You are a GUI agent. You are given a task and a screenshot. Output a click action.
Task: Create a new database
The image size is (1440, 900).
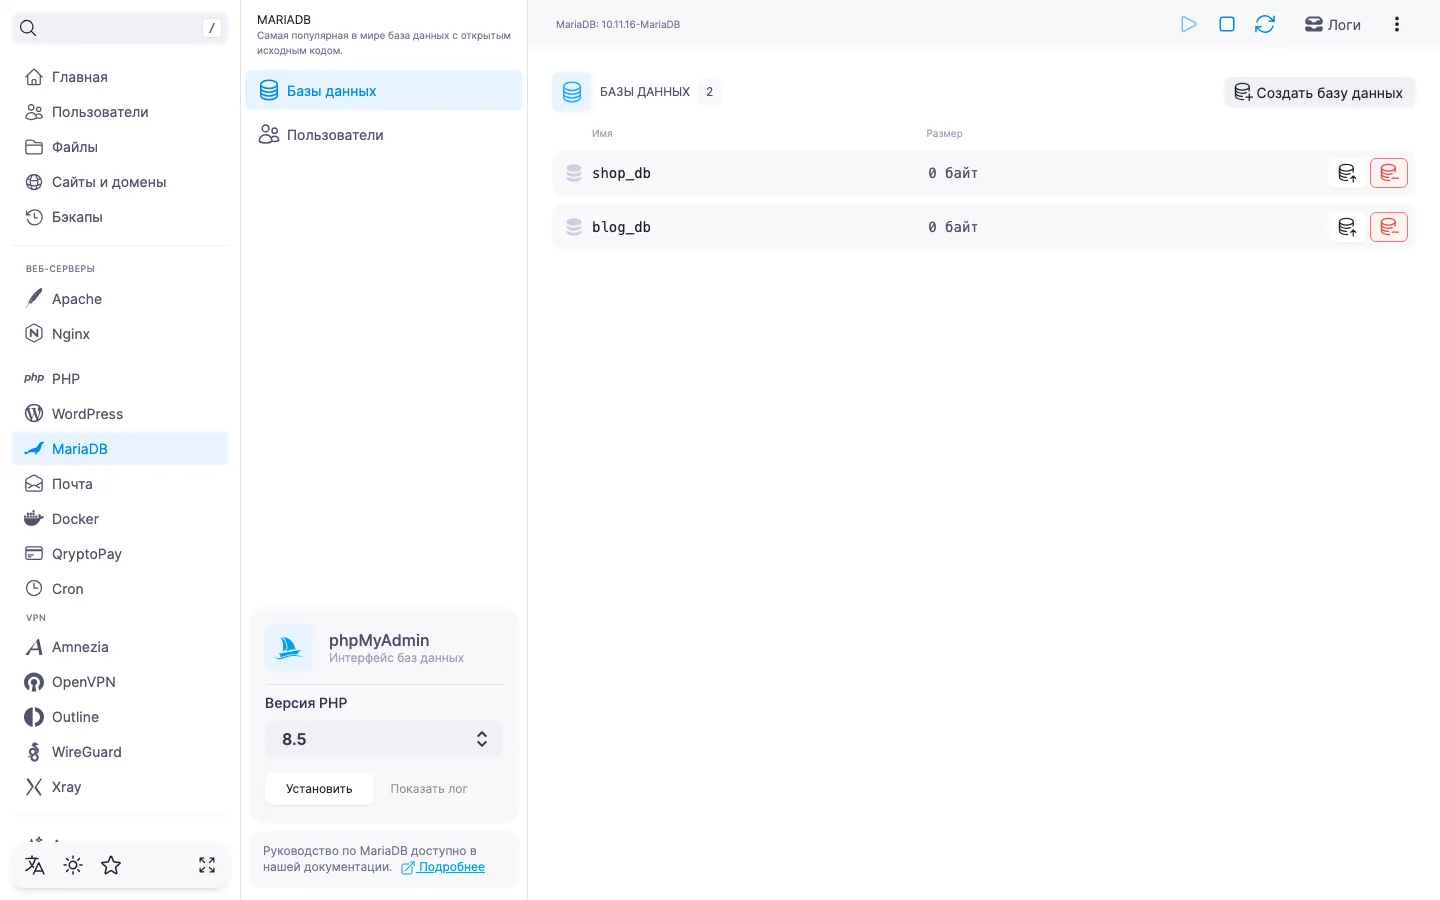tap(1319, 92)
